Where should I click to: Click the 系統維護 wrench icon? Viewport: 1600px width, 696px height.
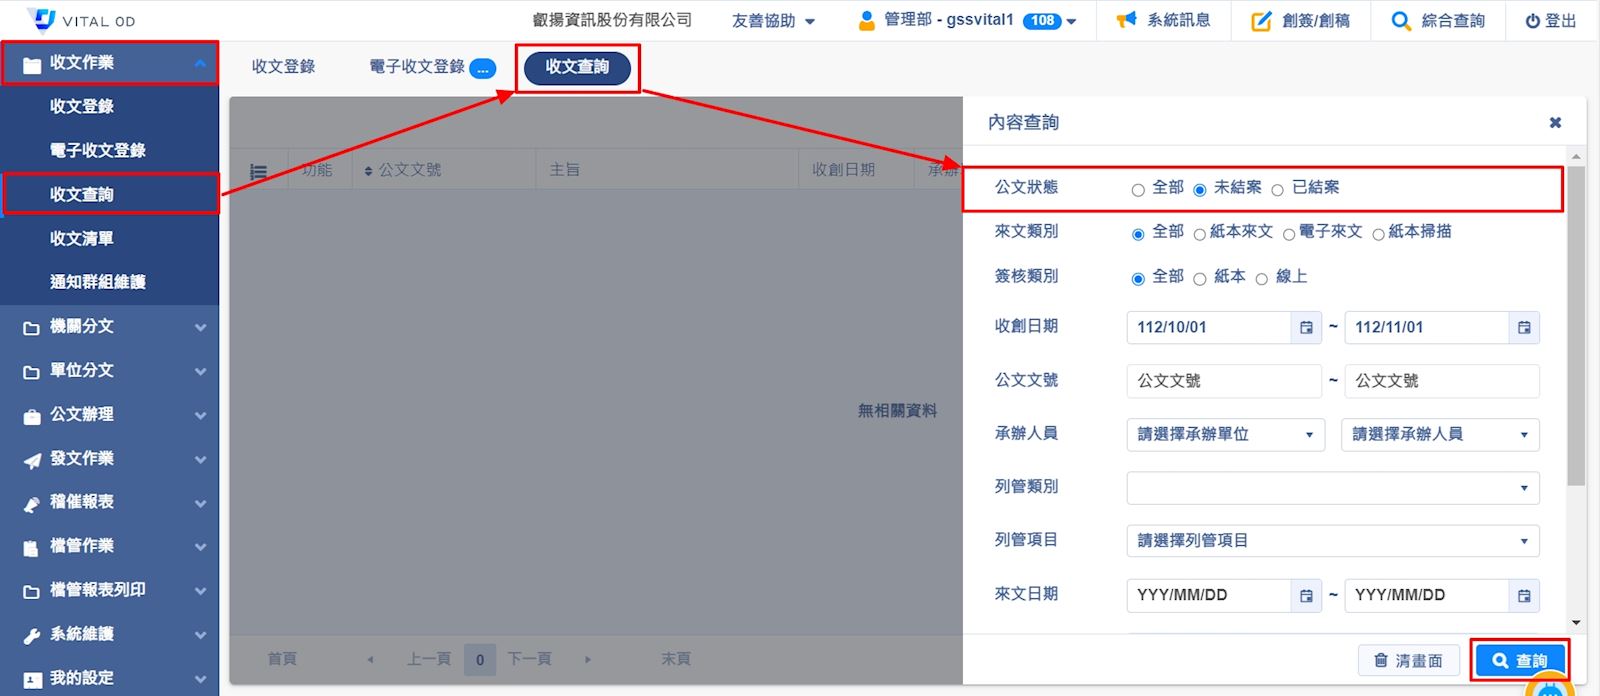pyautogui.click(x=32, y=635)
